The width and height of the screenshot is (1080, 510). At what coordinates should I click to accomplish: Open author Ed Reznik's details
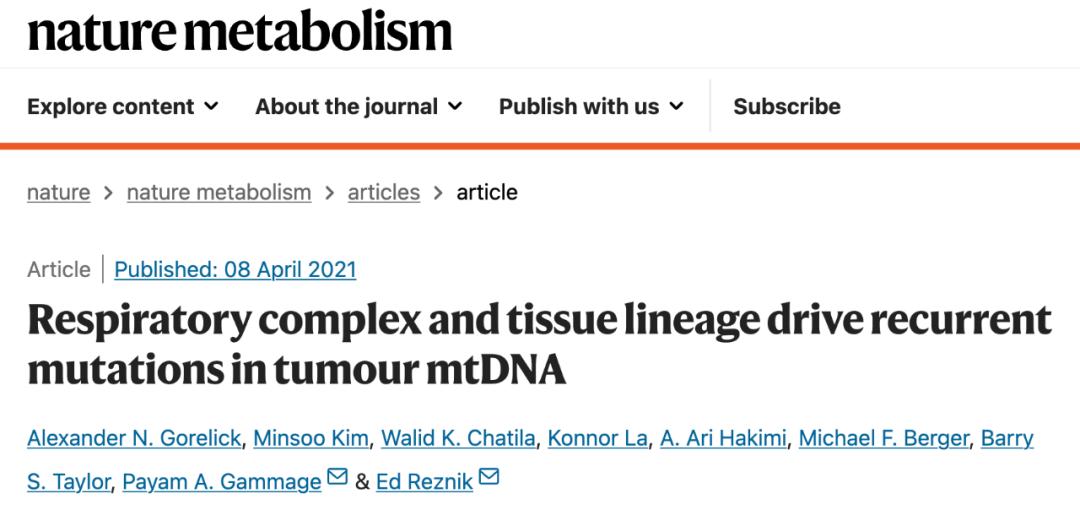click(424, 482)
